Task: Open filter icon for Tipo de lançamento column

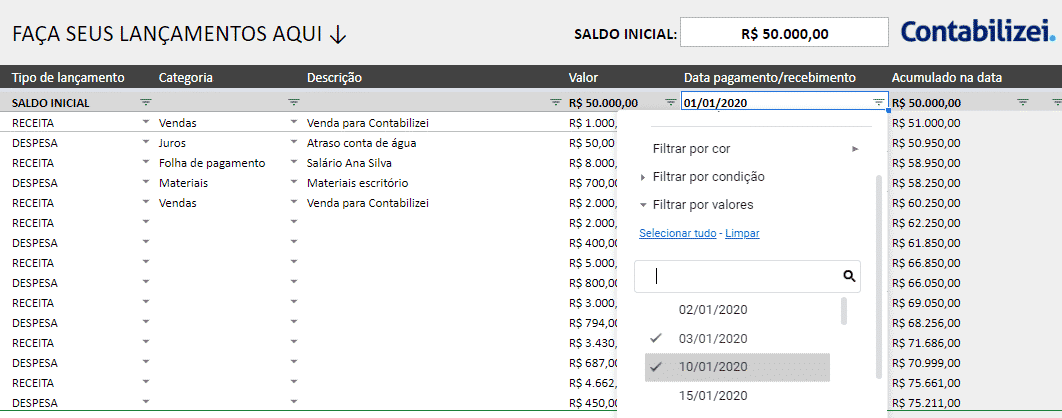Action: click(x=146, y=102)
